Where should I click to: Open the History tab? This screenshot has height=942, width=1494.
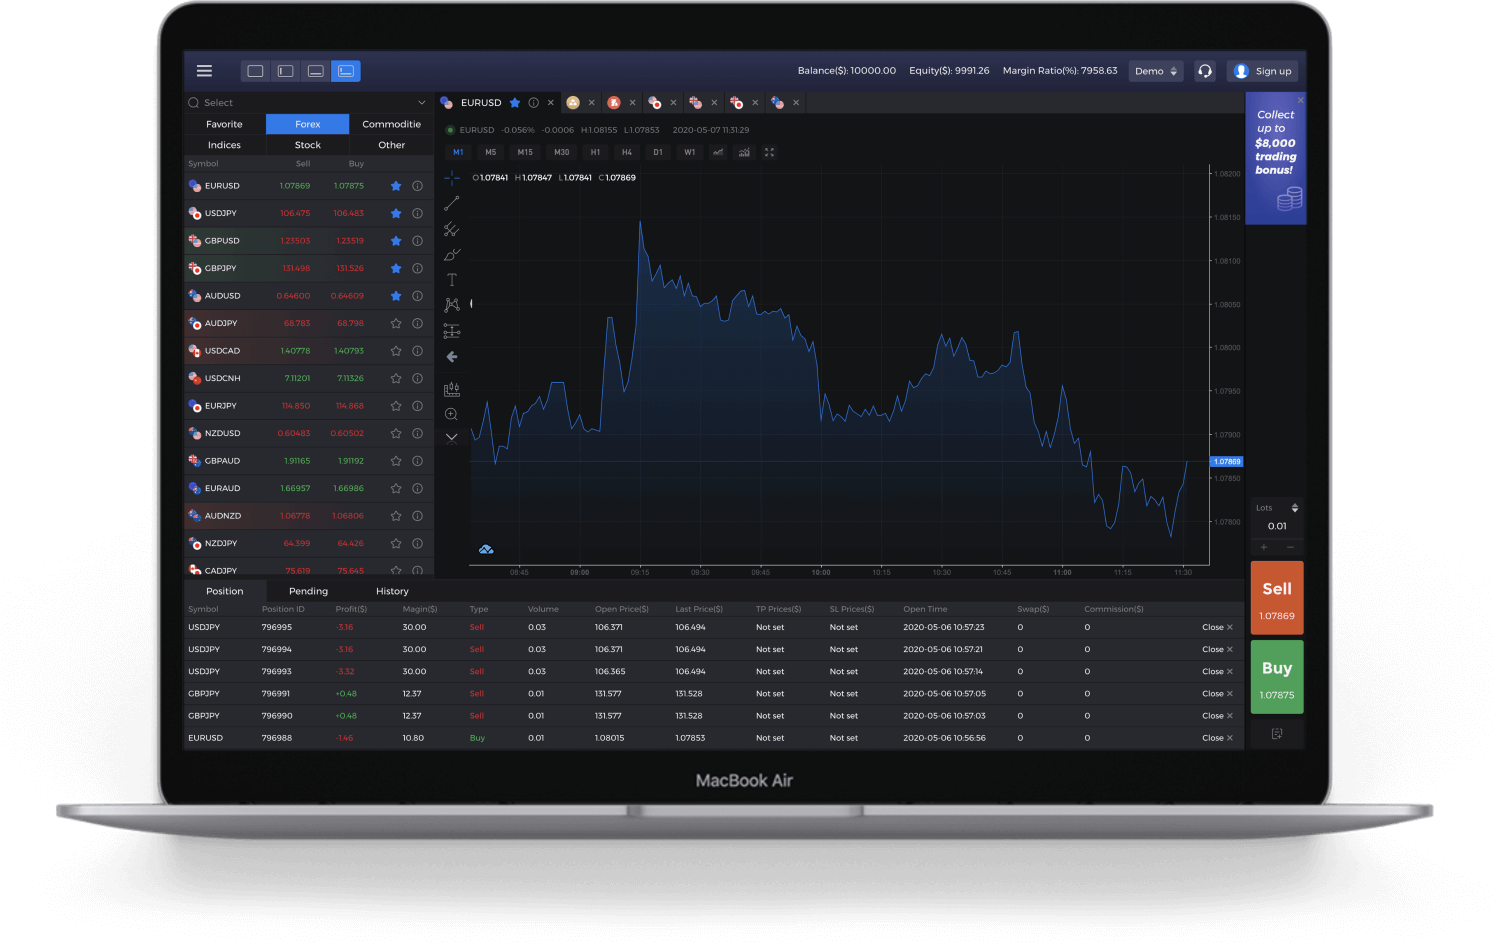point(392,591)
